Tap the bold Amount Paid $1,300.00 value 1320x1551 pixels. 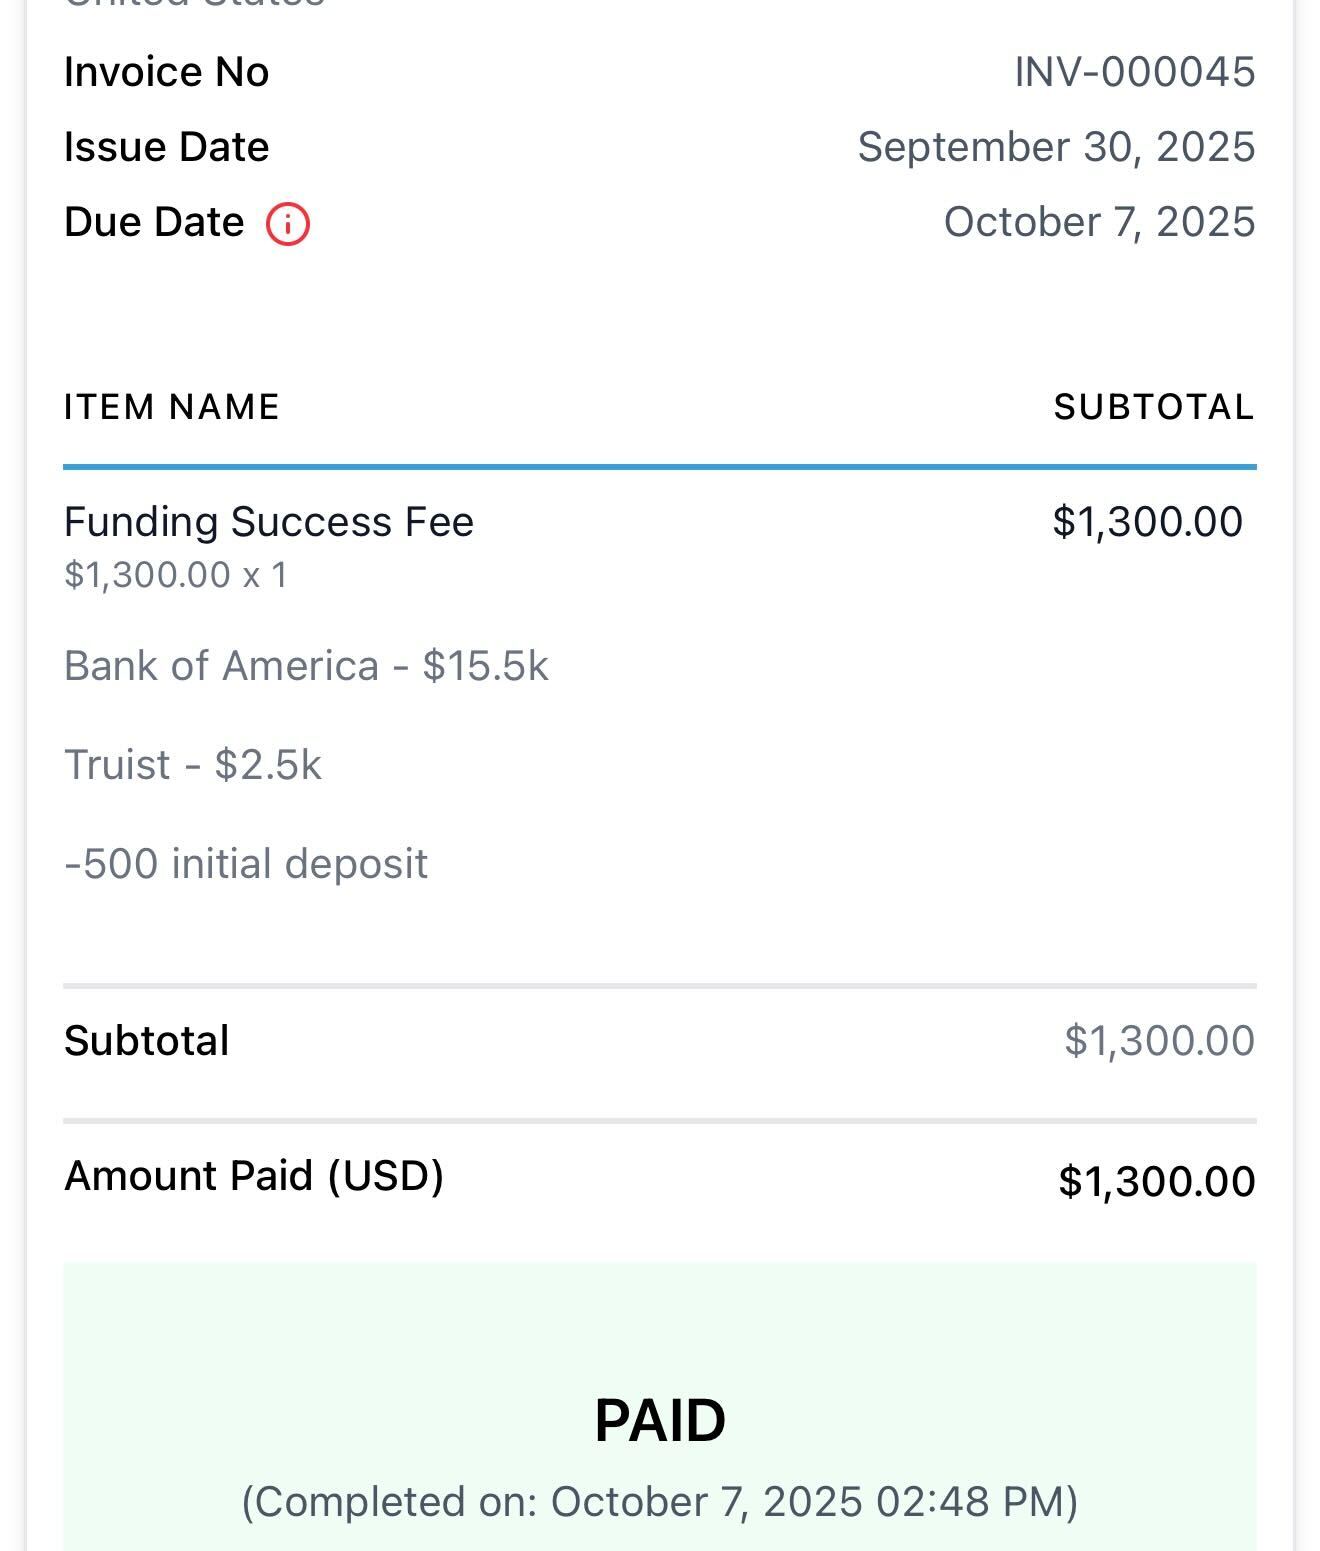point(1157,1181)
